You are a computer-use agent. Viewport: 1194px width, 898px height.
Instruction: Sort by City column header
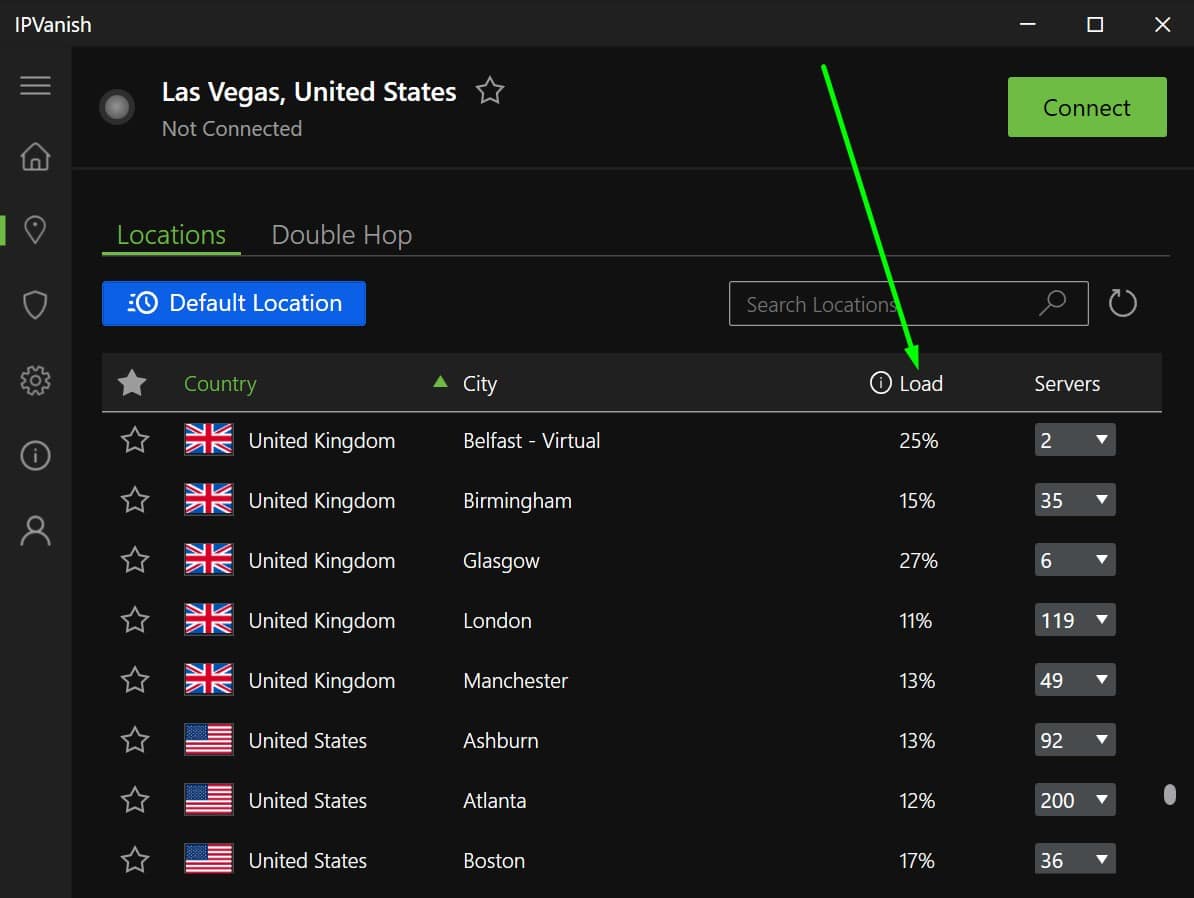pos(480,384)
